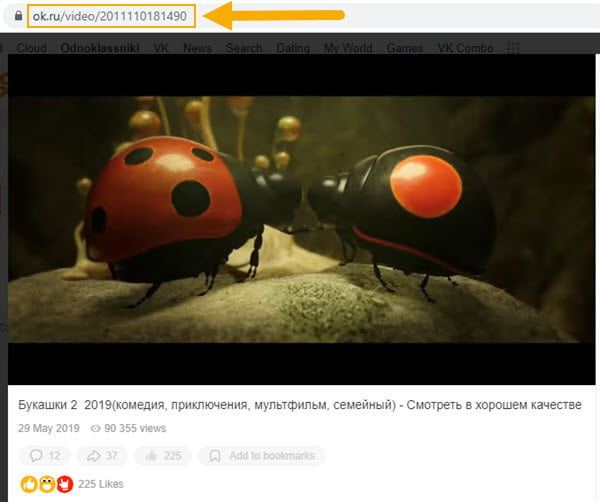
Task: Click the bookmark ribbon icon
Action: [x=215, y=456]
